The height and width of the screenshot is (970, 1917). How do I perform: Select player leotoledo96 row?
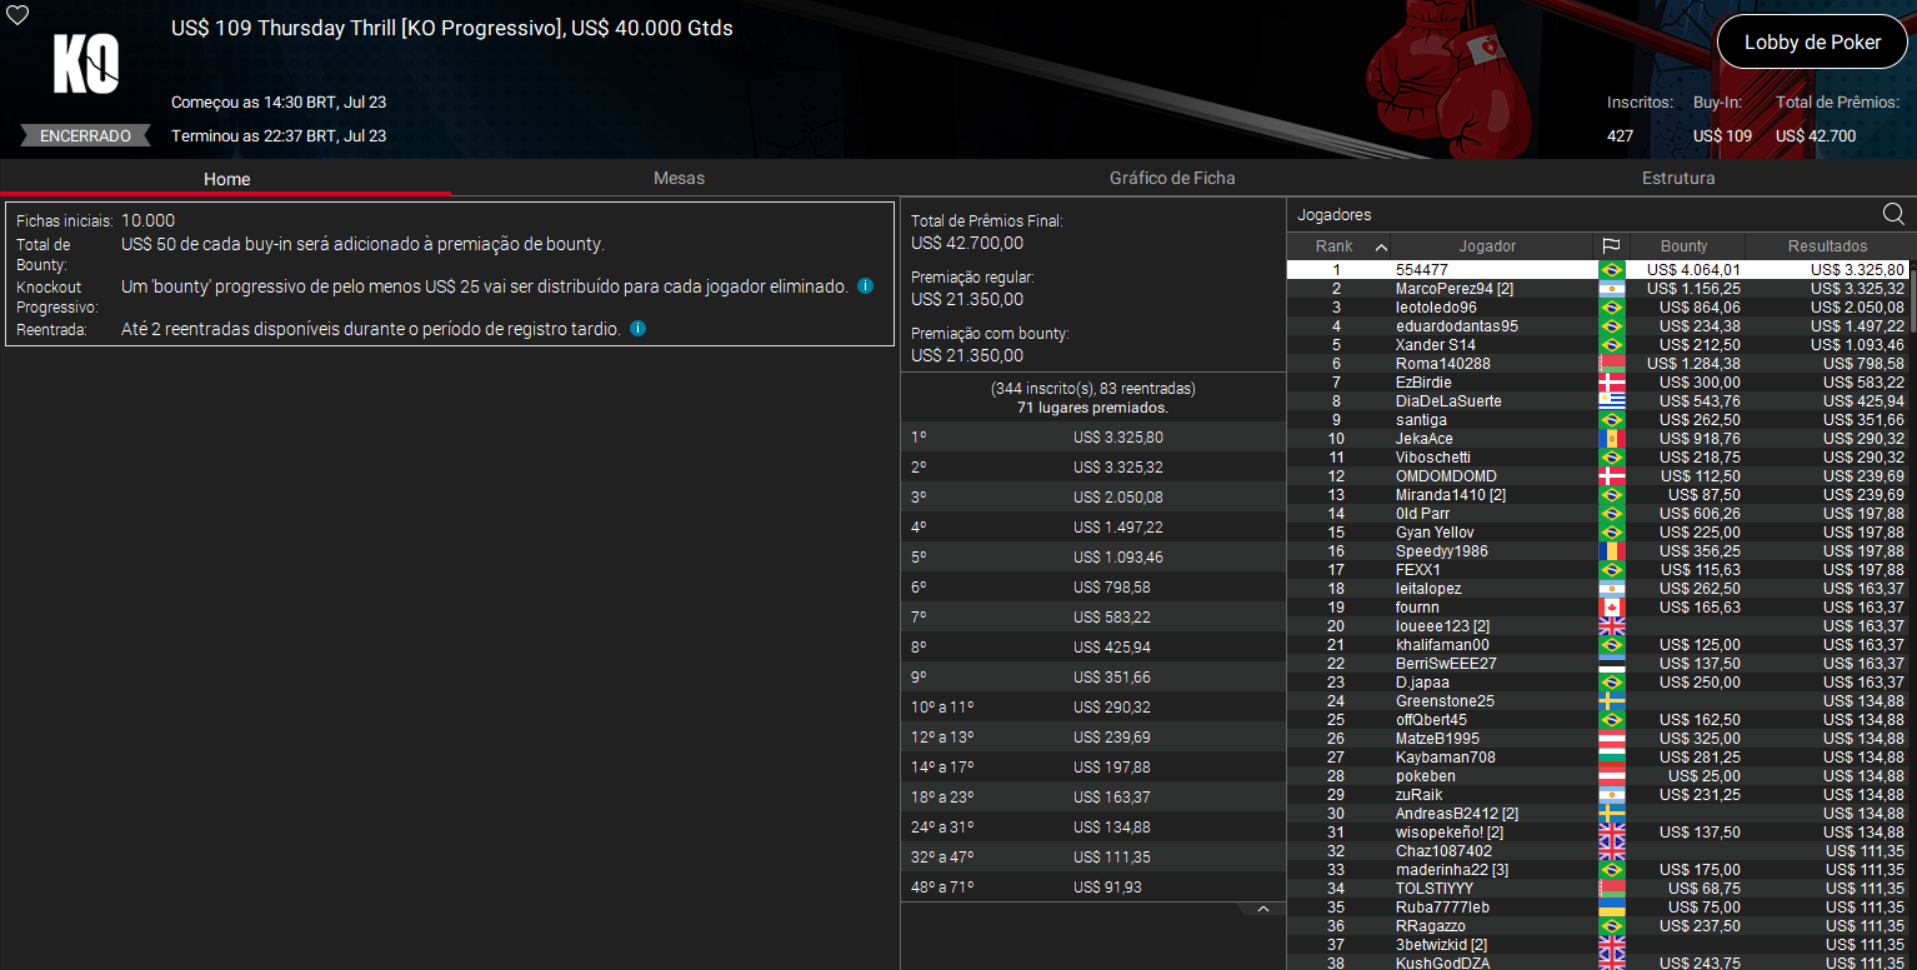point(1597,307)
